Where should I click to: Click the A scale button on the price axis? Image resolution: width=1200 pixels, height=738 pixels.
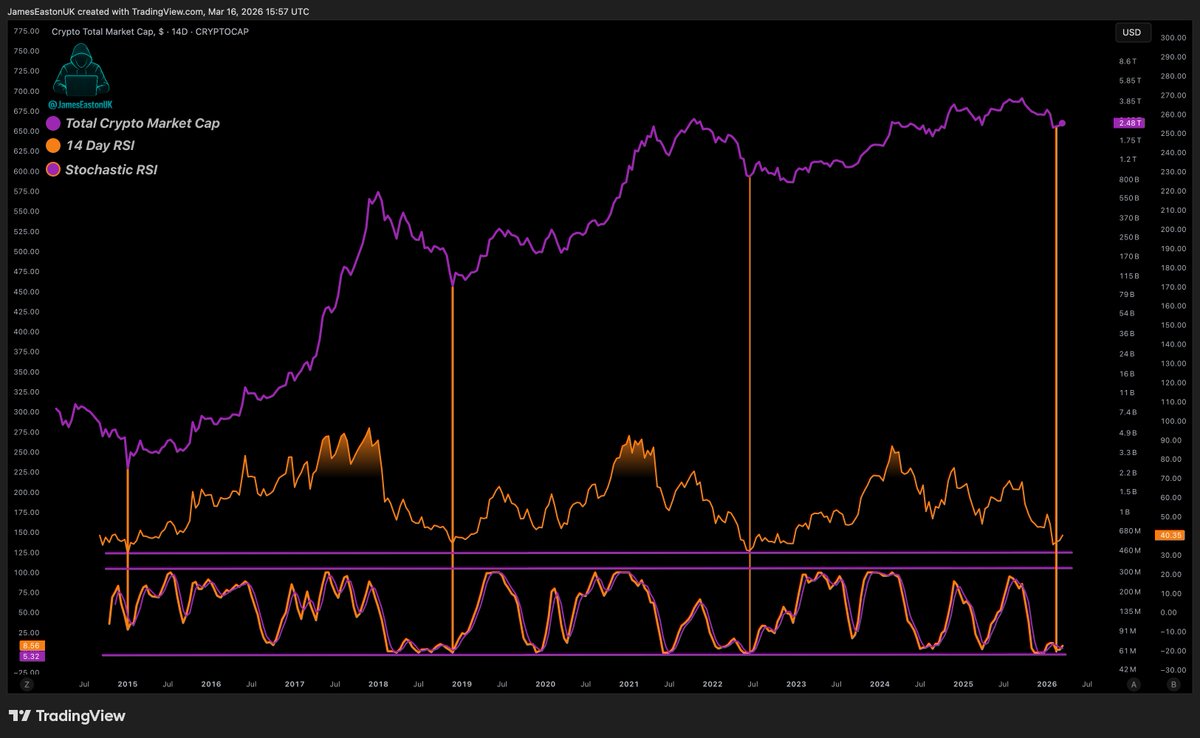pos(1133,684)
